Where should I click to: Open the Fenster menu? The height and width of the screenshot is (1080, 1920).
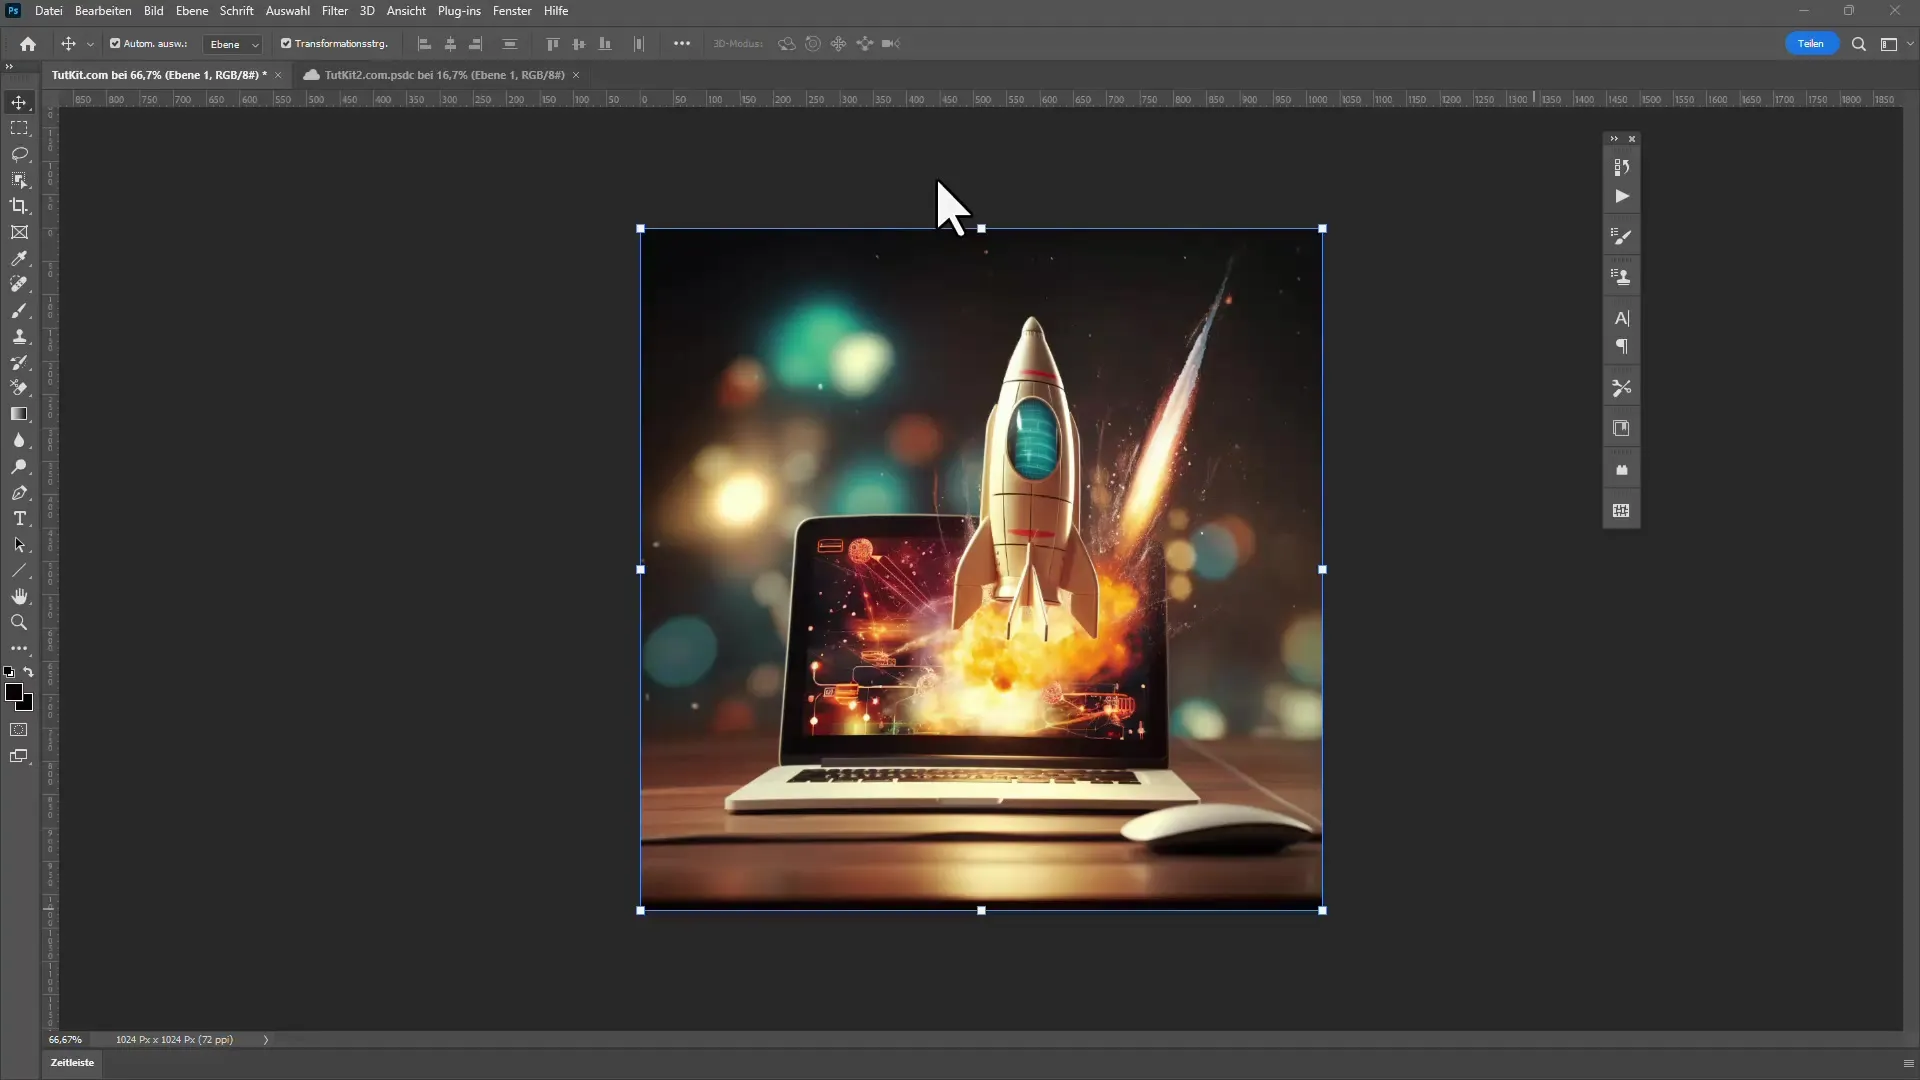click(x=512, y=11)
